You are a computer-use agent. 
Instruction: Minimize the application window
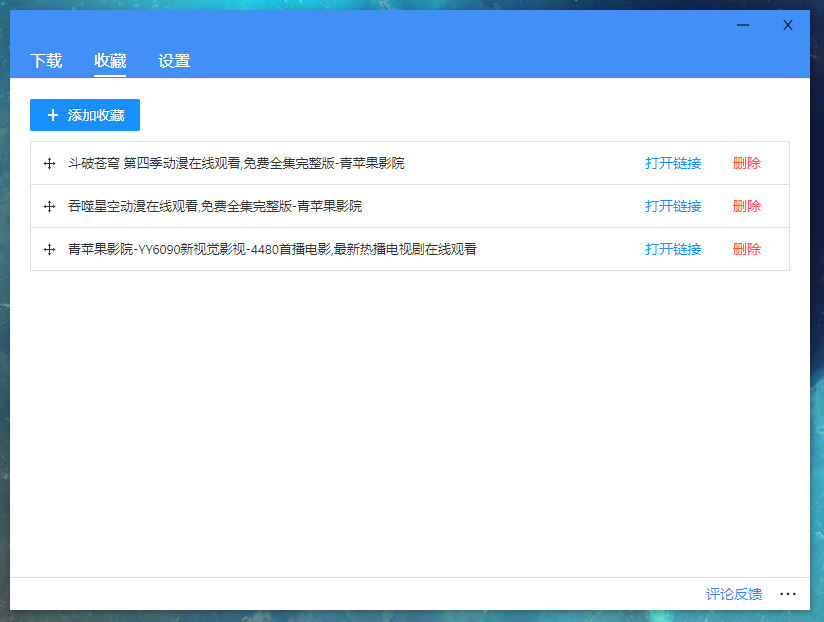click(x=743, y=25)
